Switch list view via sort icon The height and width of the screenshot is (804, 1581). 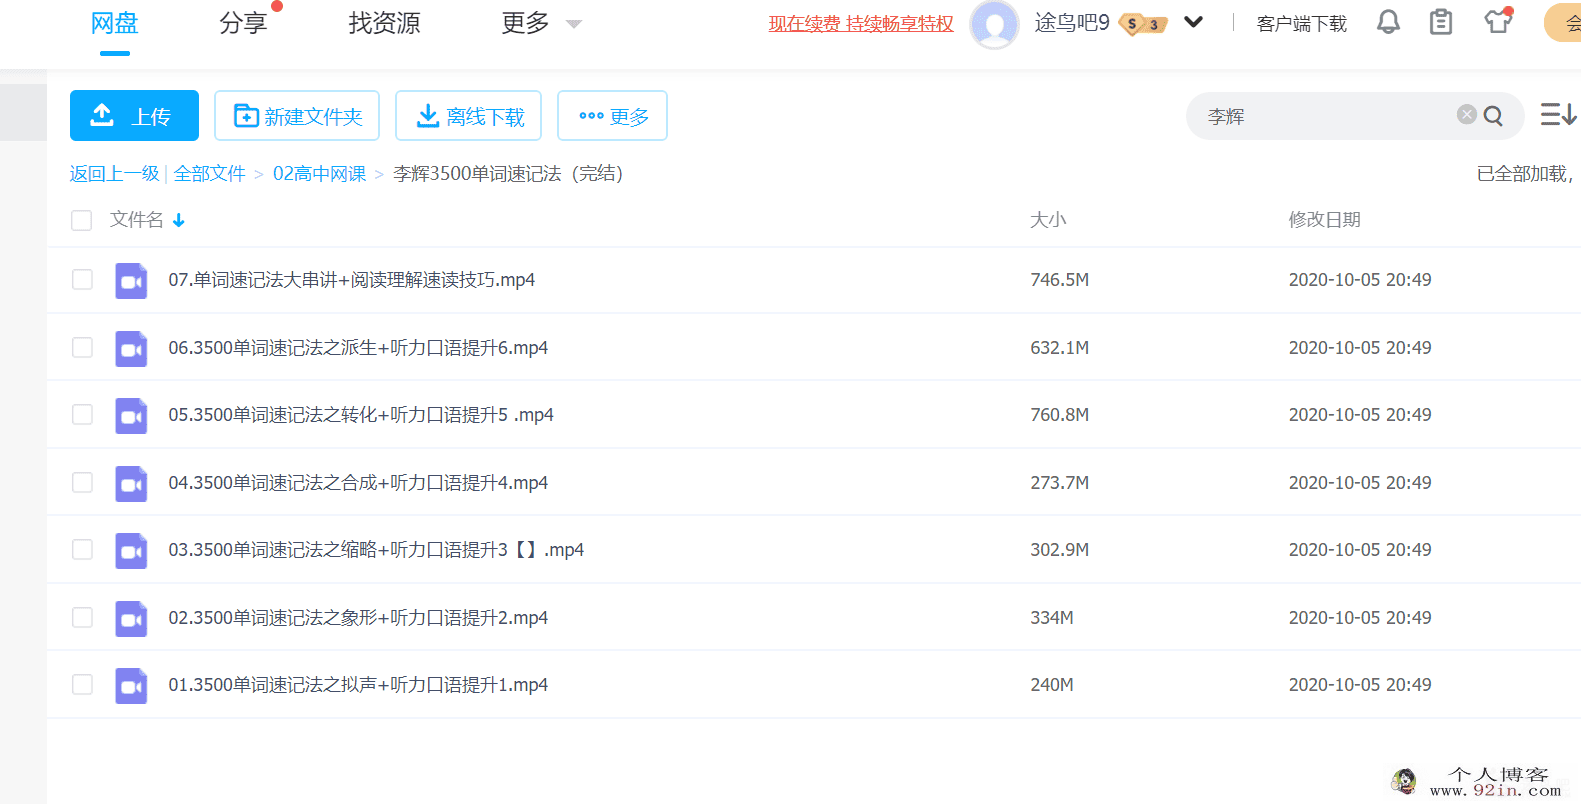pyautogui.click(x=1558, y=115)
